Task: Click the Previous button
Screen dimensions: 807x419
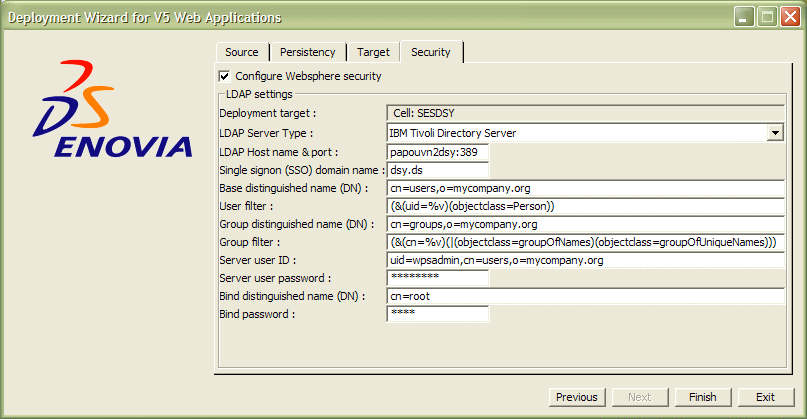Action: 577,397
